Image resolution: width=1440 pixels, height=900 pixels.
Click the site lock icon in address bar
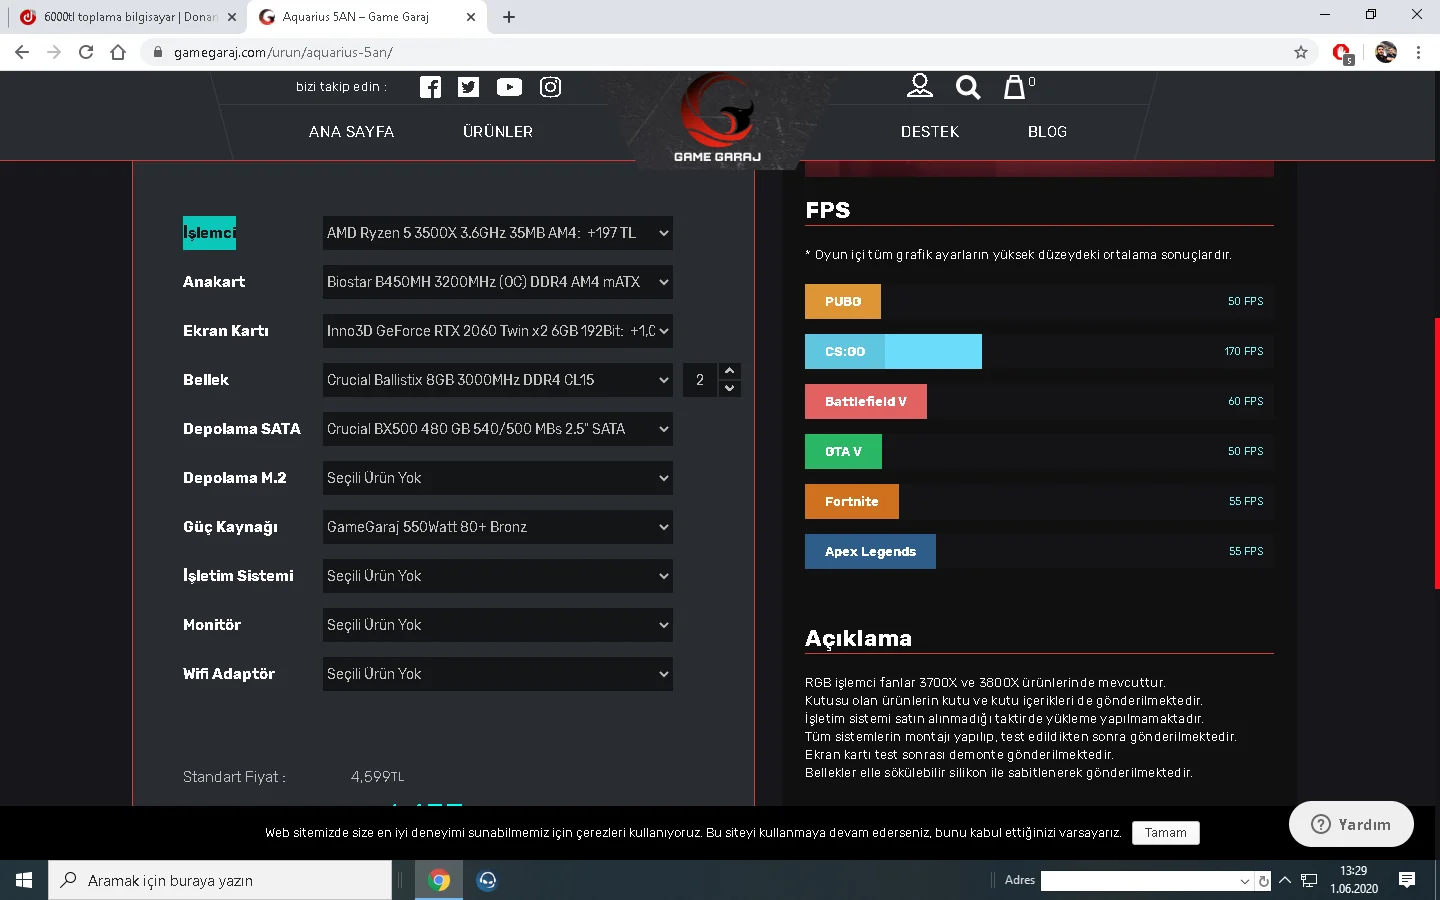[x=157, y=52]
